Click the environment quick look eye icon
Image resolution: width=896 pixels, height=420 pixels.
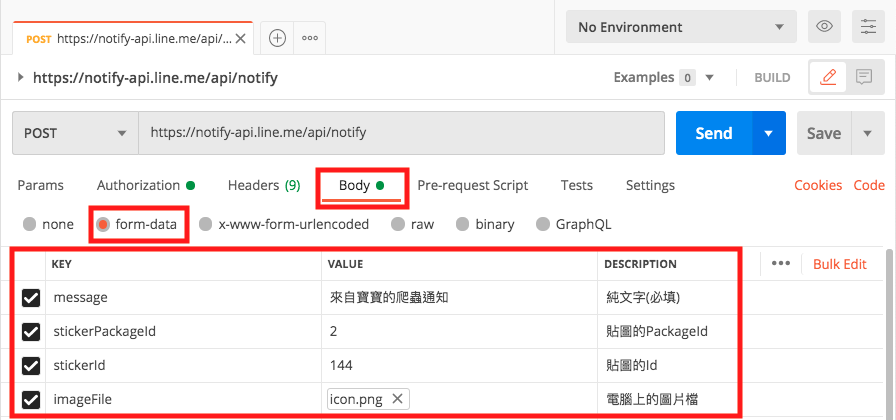click(824, 26)
